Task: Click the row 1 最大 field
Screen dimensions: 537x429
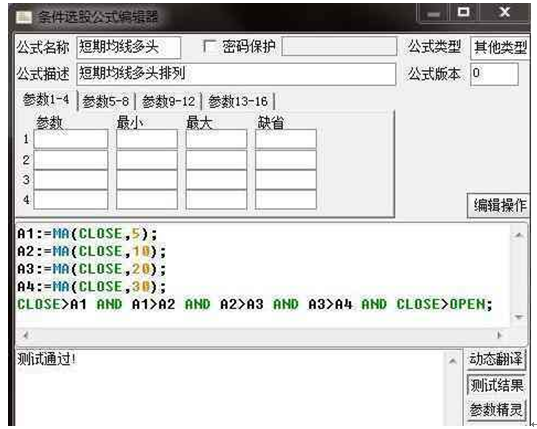Action: tap(216, 139)
